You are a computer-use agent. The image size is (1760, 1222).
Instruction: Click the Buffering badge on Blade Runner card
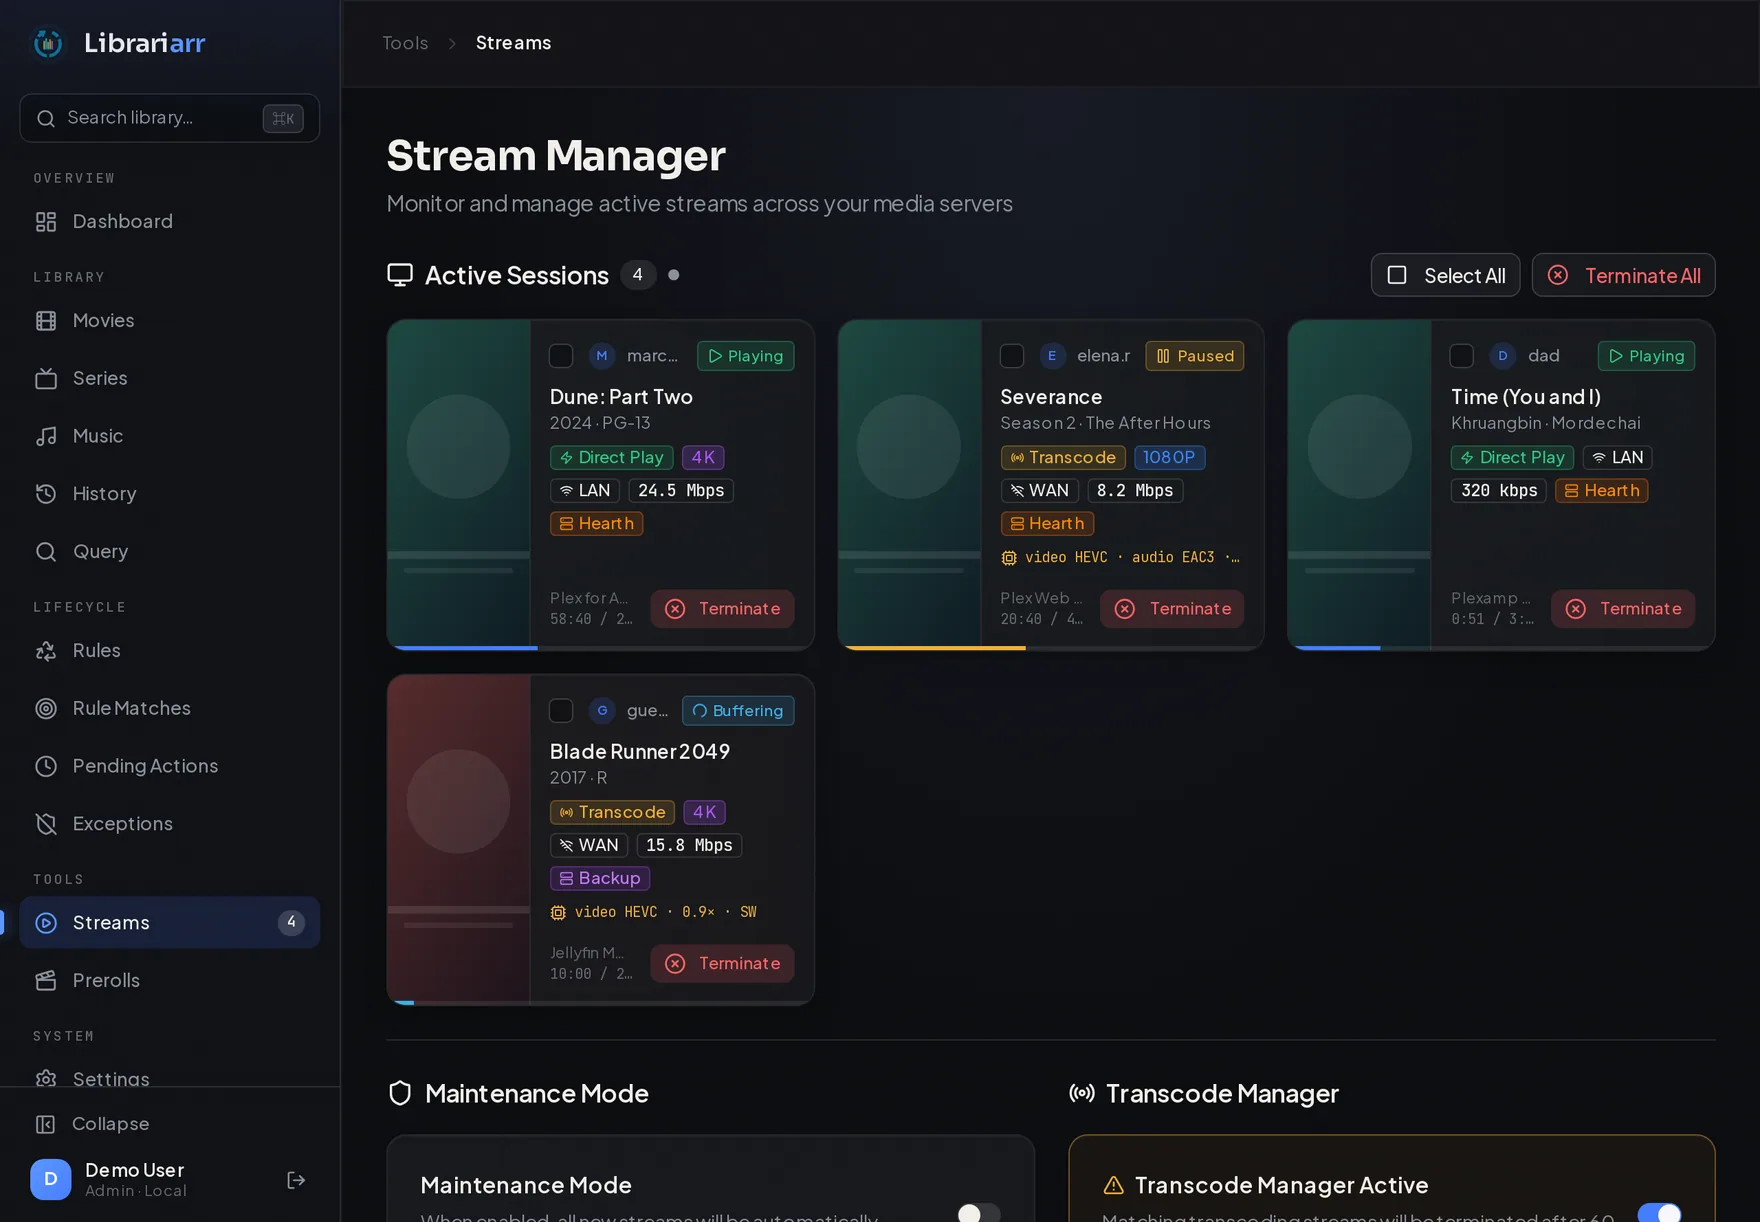(x=738, y=711)
